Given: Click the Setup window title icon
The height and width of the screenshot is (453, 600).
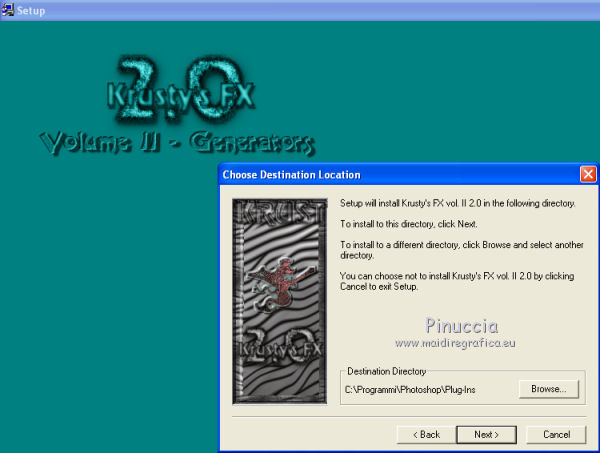Looking at the screenshot, I should click(7, 10).
